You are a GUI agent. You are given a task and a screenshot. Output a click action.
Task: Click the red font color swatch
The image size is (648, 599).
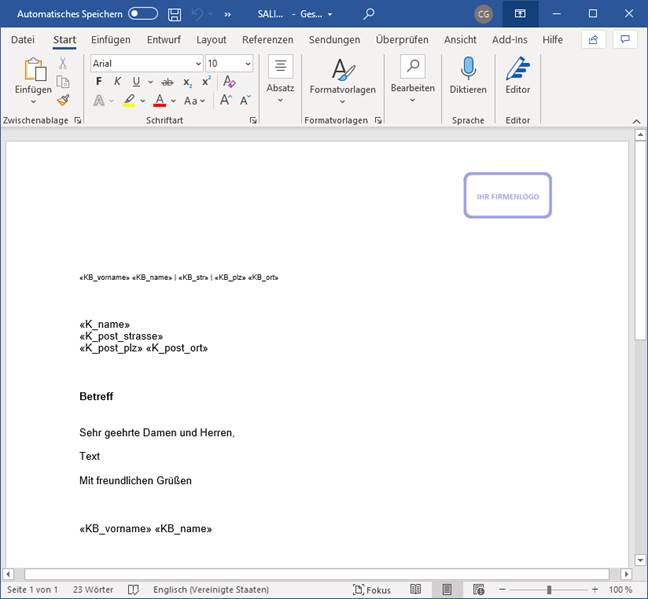[x=158, y=101]
